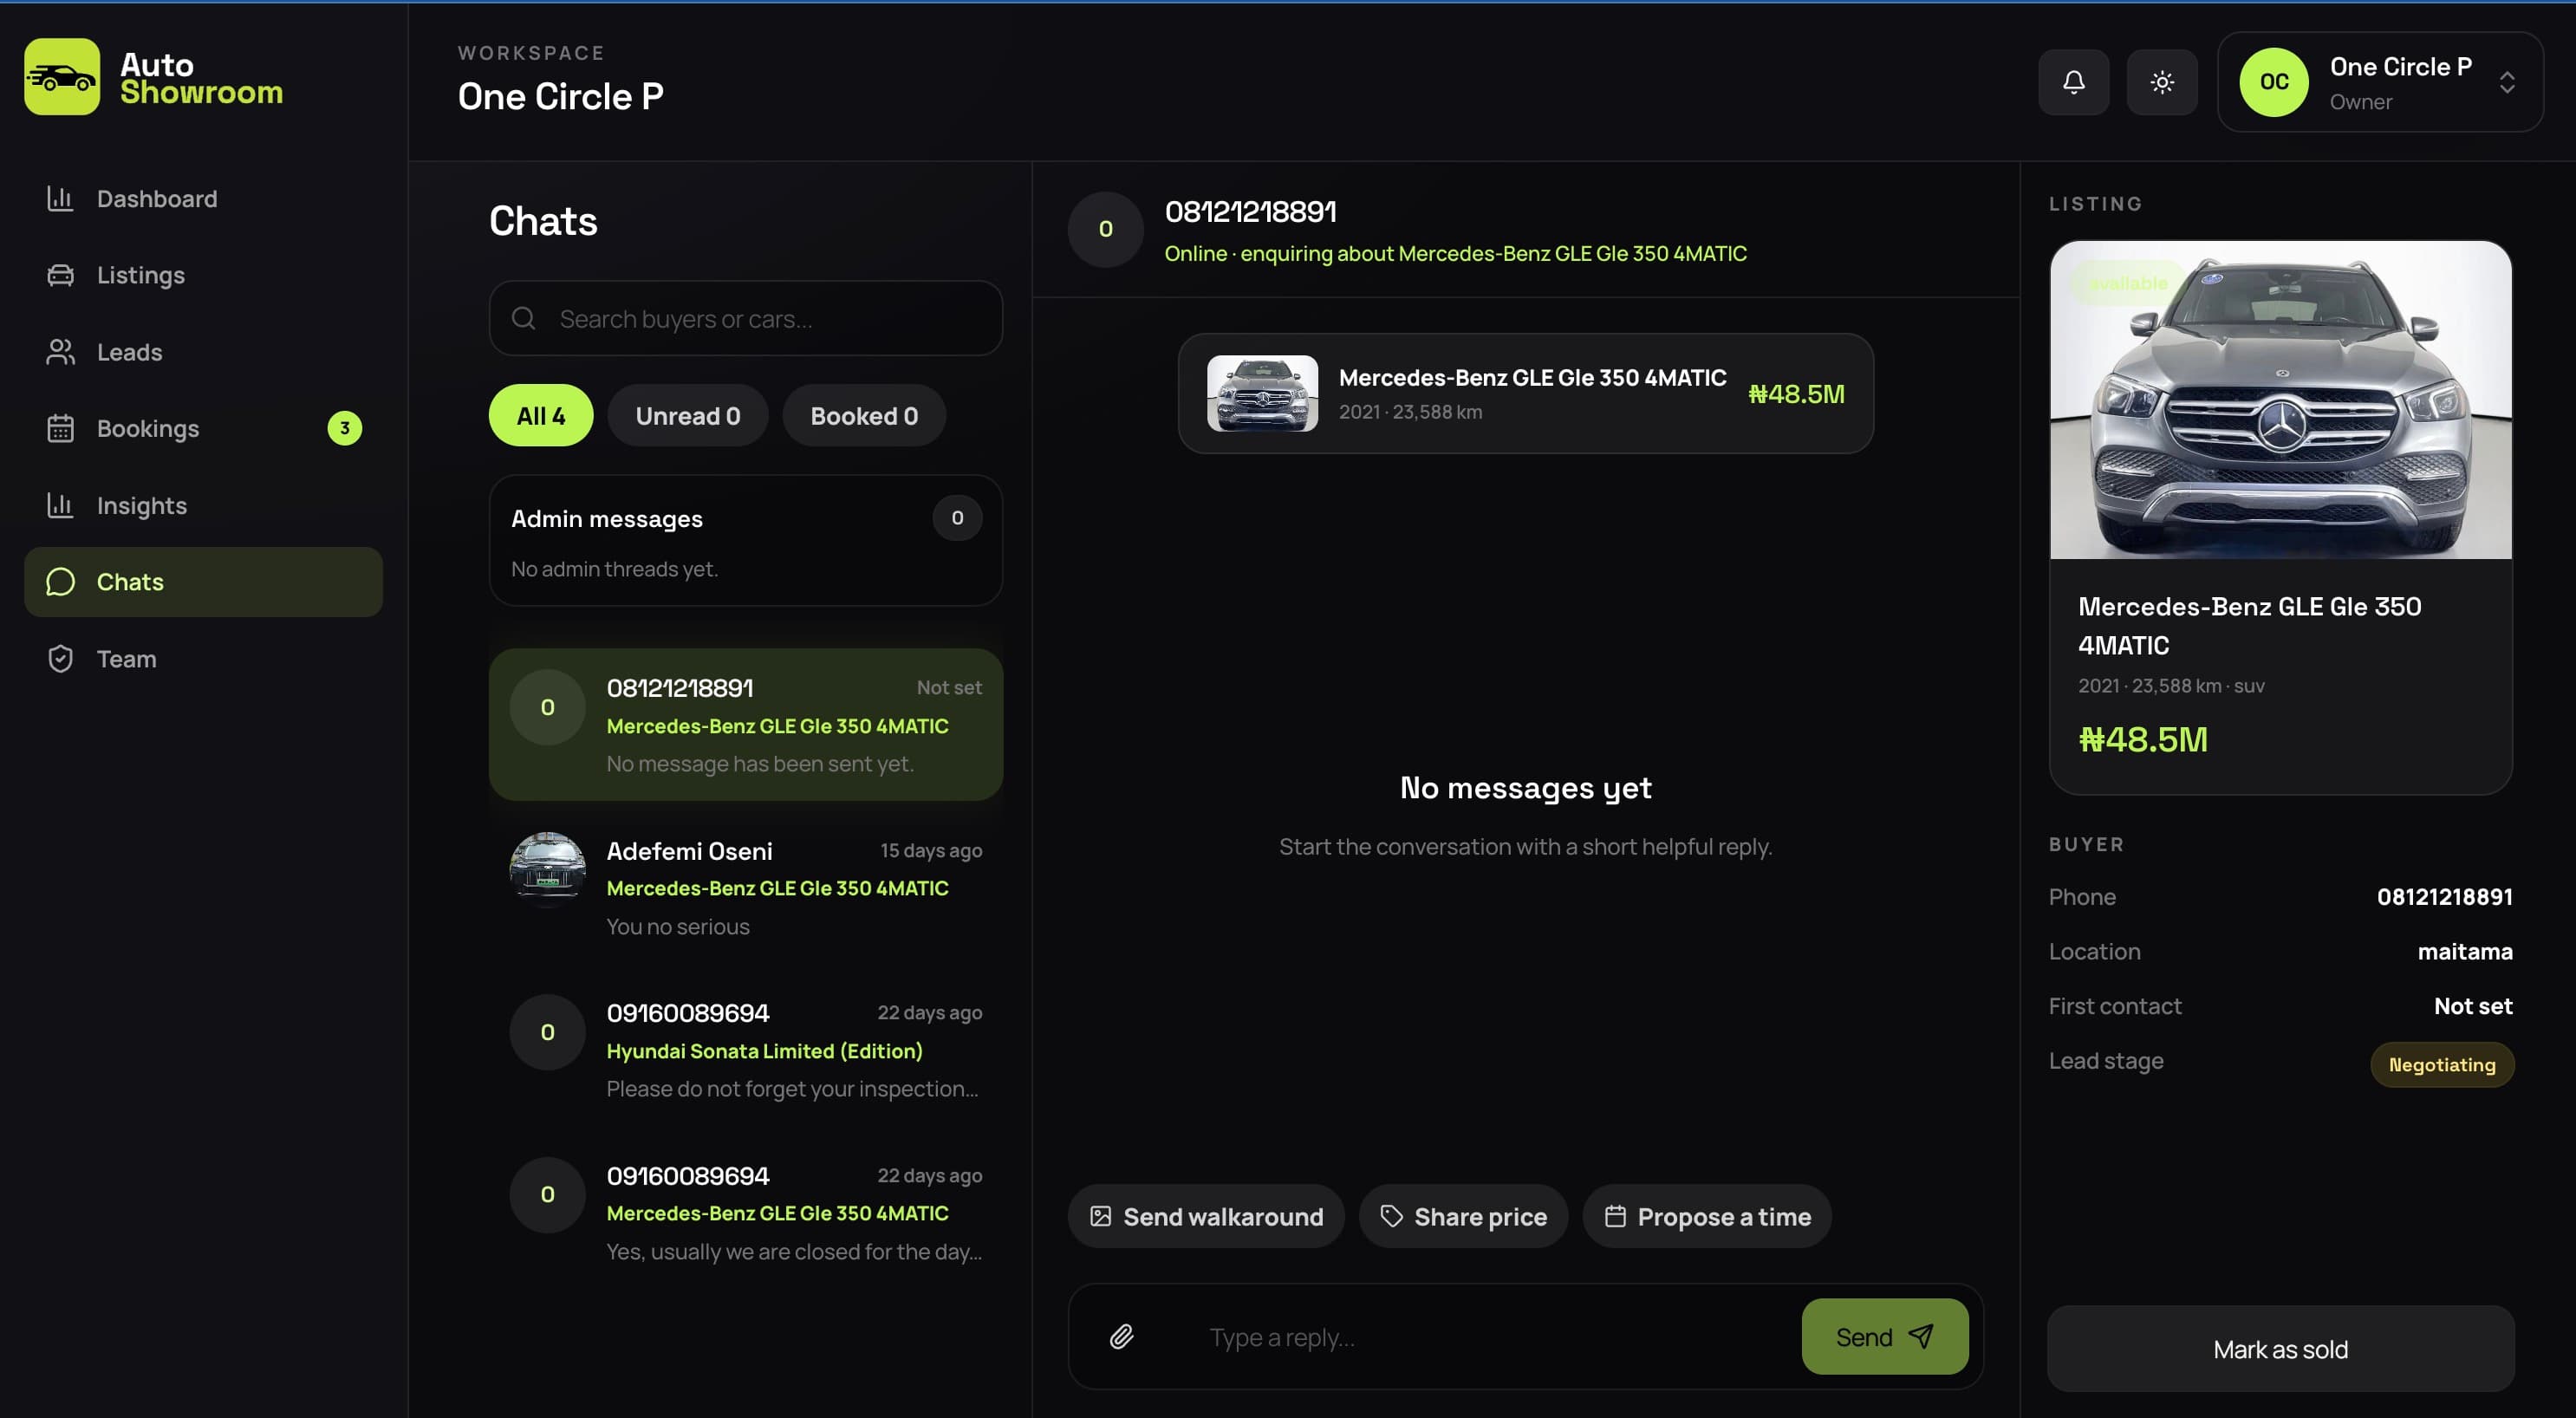Focus the Type a reply field
Viewport: 2576px width, 1418px height.
click(1490, 1337)
